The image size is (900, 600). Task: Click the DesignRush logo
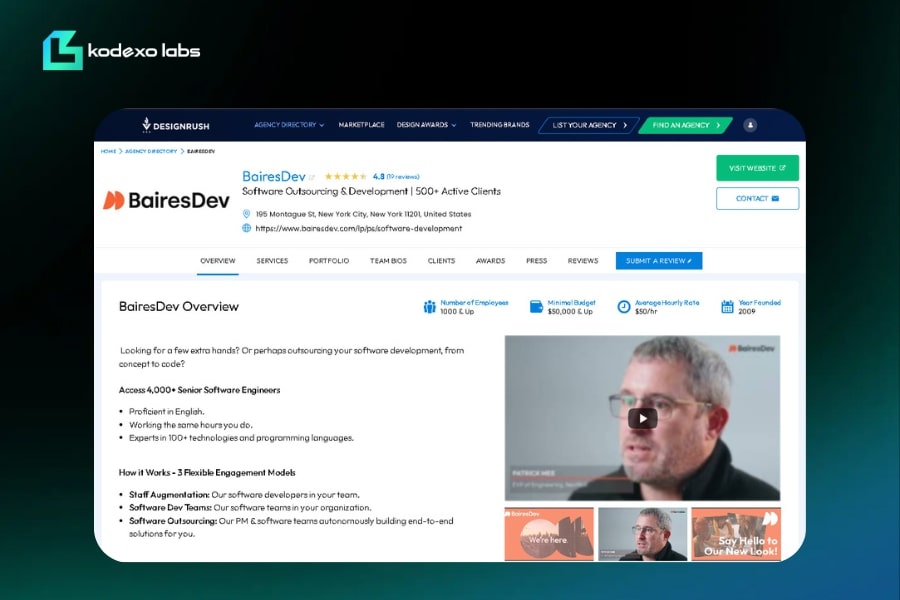[176, 125]
